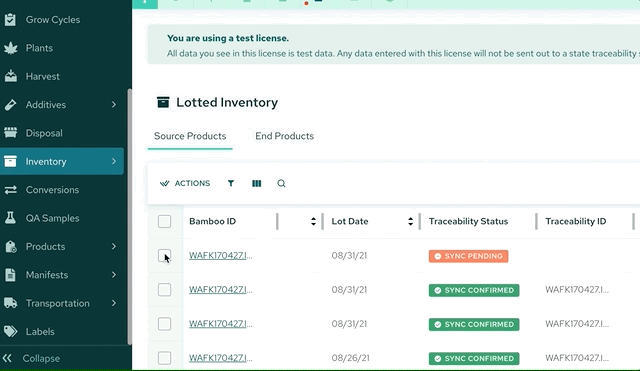Click the test license notice heading

click(x=228, y=38)
